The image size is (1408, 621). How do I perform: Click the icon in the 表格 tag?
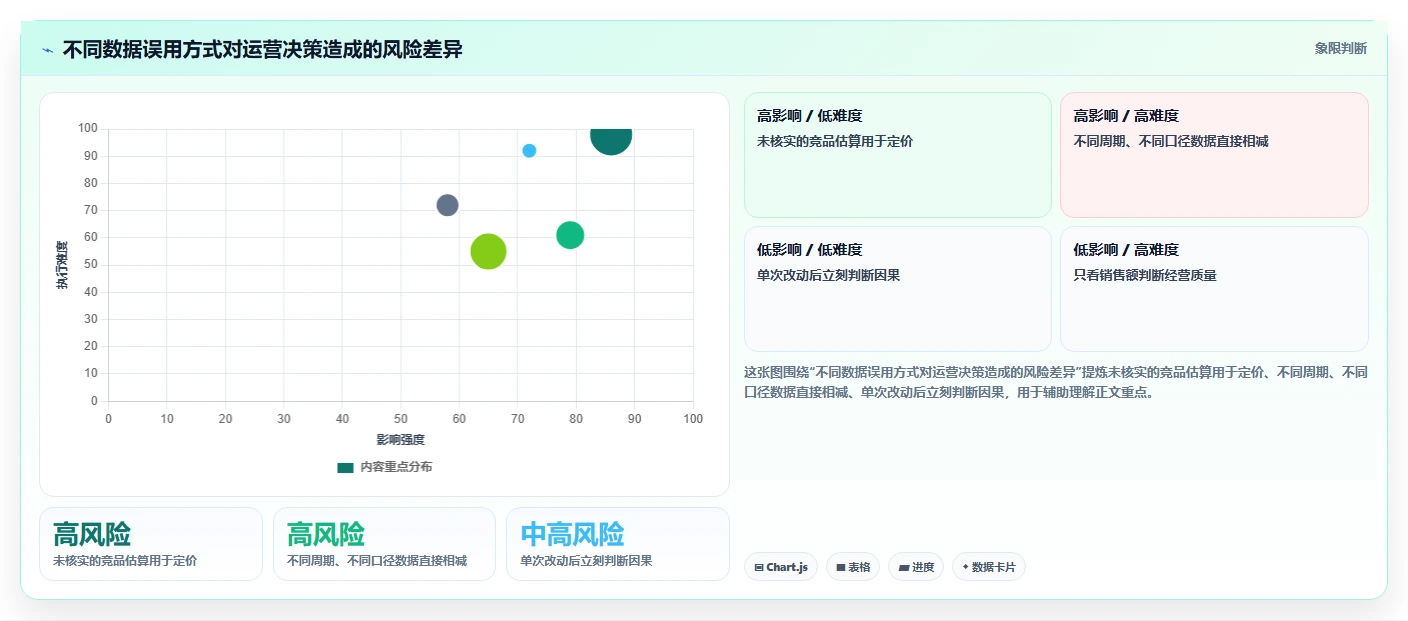[841, 567]
